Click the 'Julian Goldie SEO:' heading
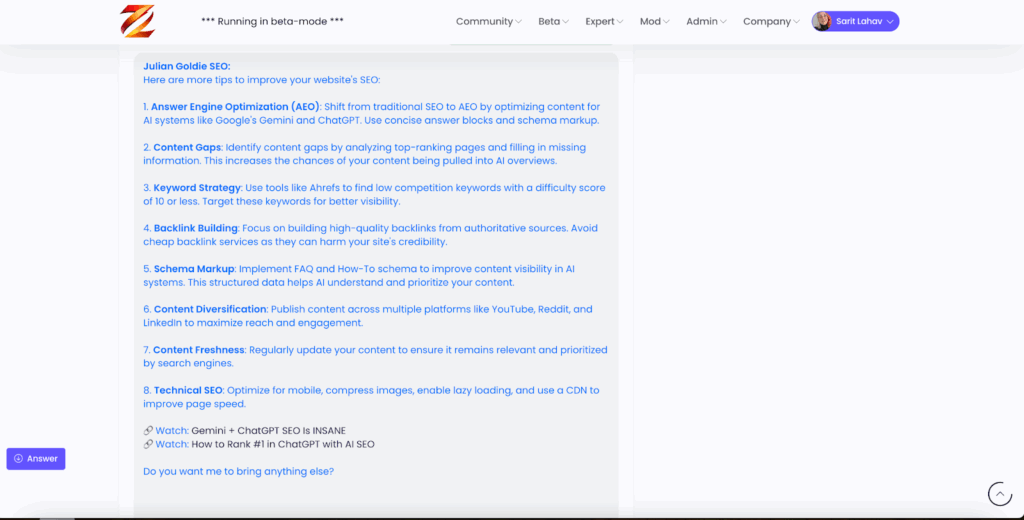This screenshot has width=1024, height=520. tap(186, 66)
